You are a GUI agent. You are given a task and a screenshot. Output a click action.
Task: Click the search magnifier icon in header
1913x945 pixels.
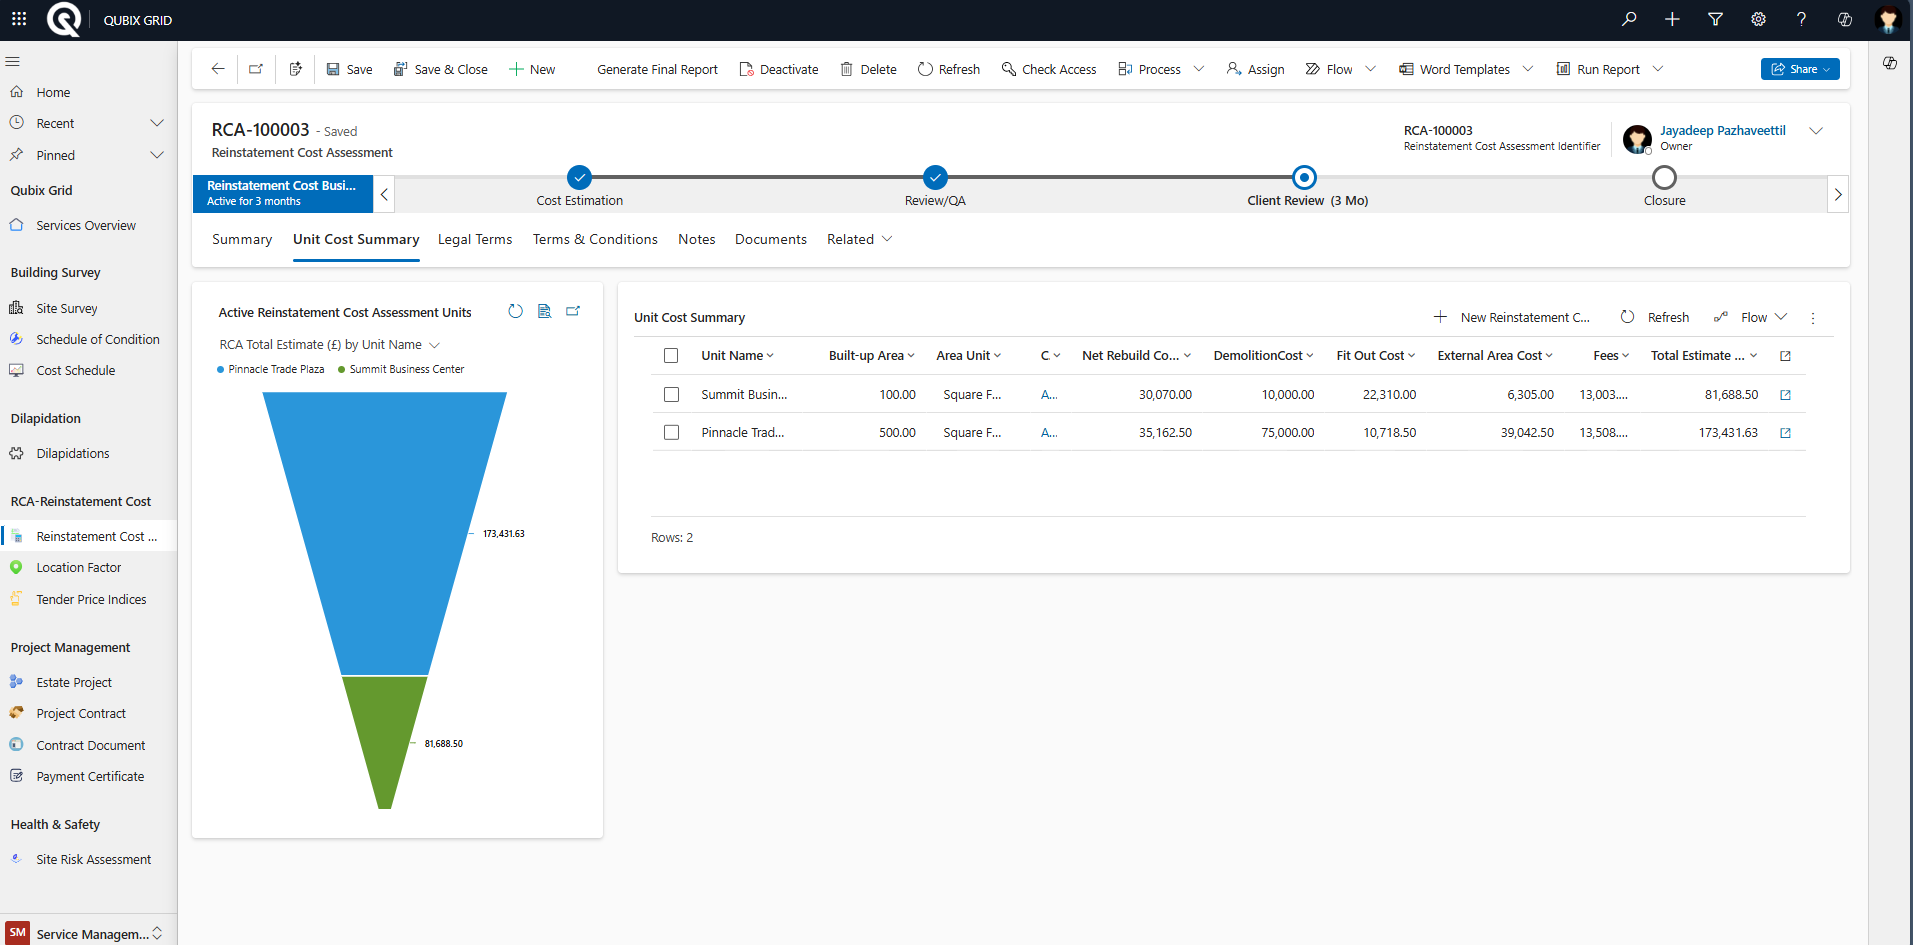(x=1629, y=19)
